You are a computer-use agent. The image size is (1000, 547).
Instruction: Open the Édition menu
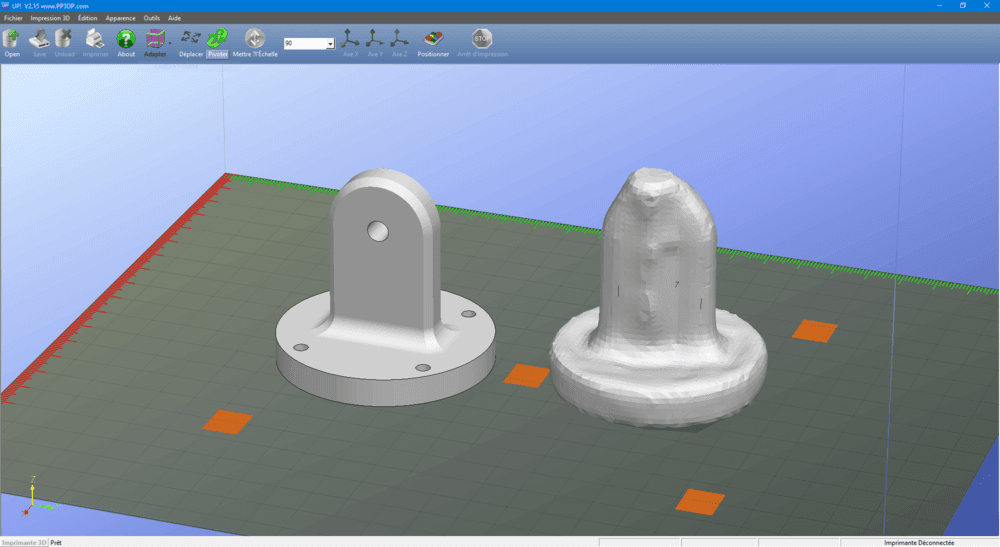pos(87,18)
